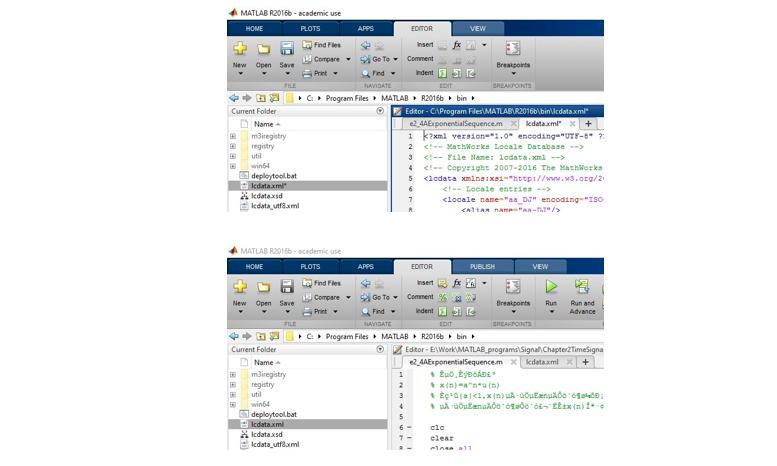Click the Breakpoints icon in top window
This screenshot has width=777, height=466.
click(x=513, y=49)
